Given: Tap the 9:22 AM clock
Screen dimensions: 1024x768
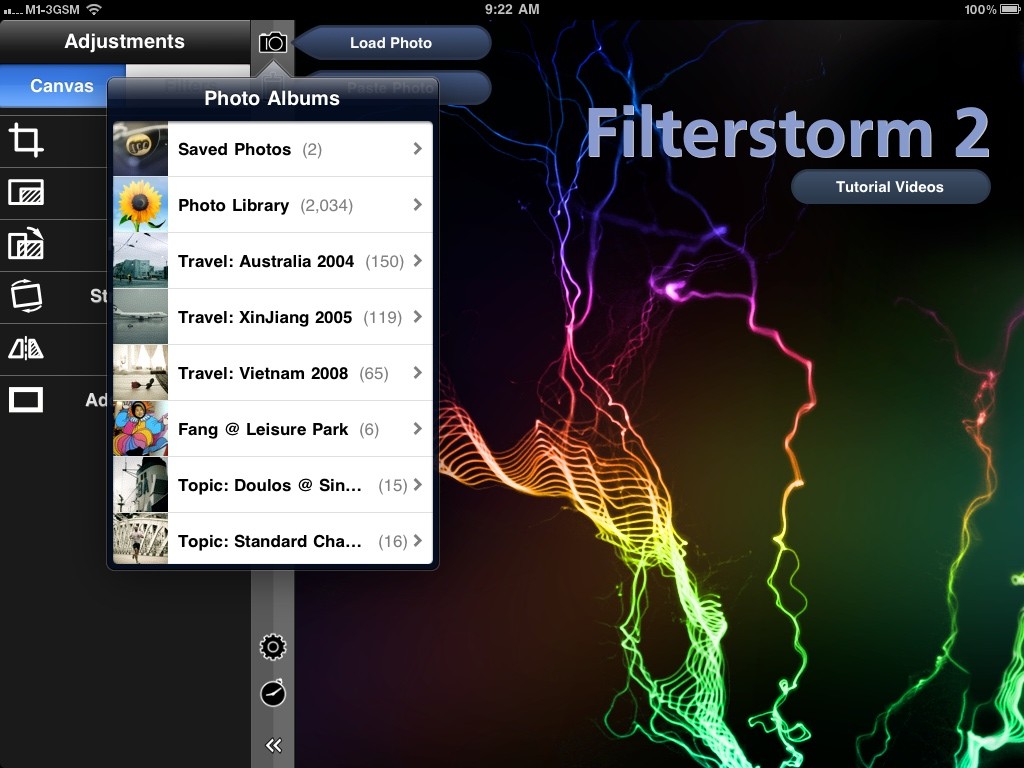Looking at the screenshot, I should tap(512, 9).
